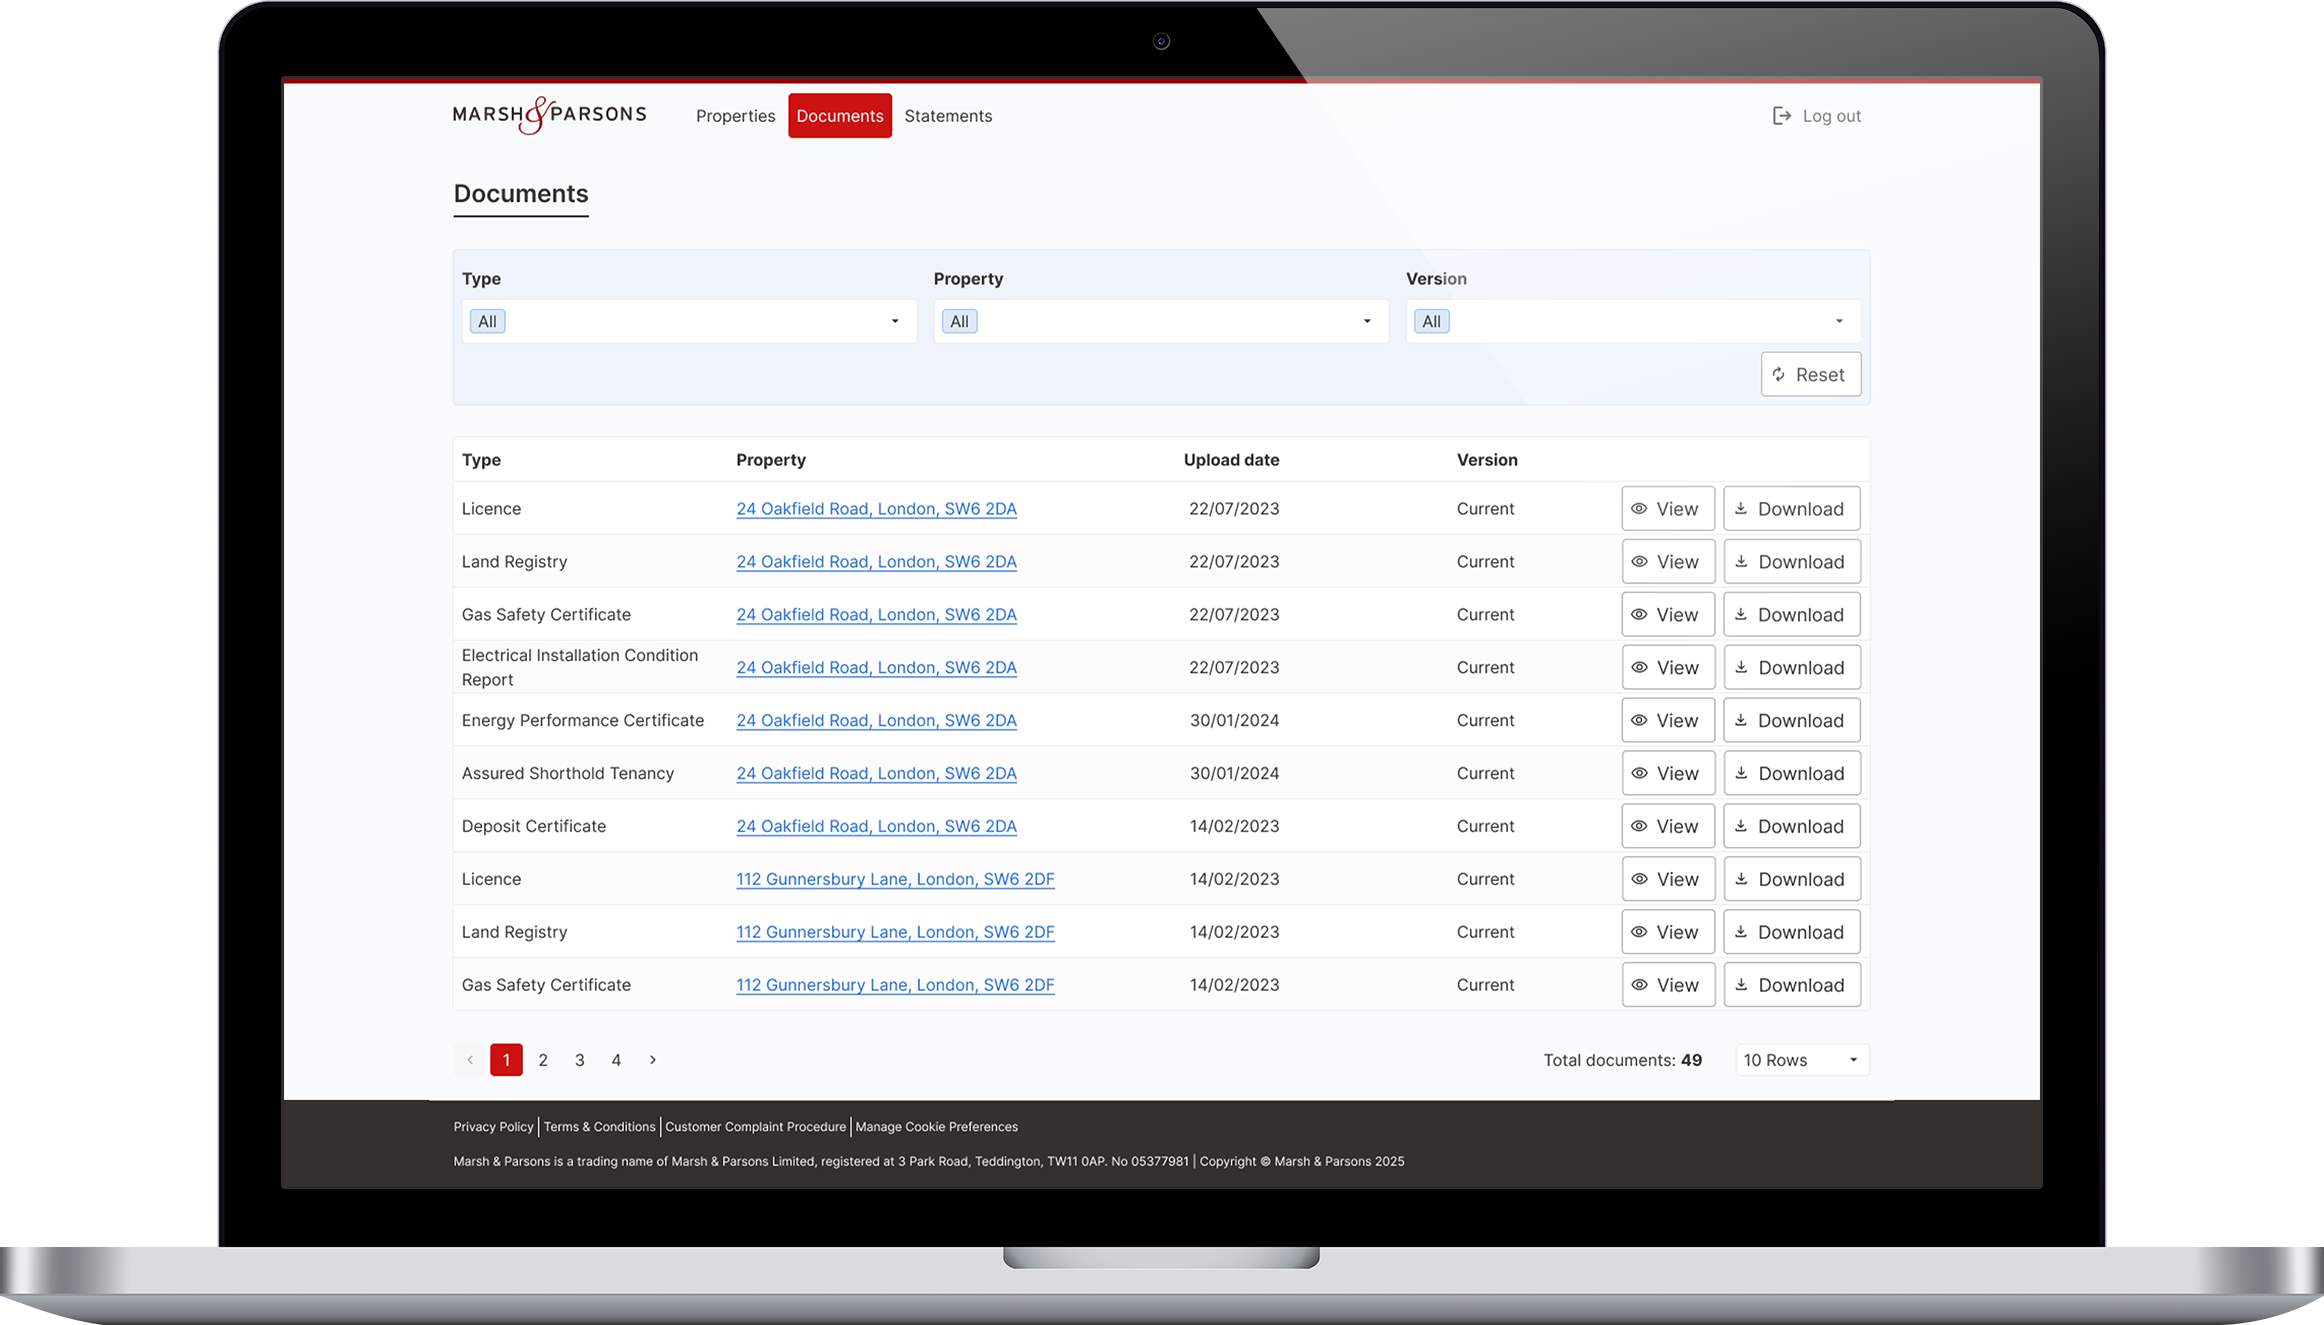Go to page 3 of documents
Screen dimensions: 2324x1325
point(580,1060)
